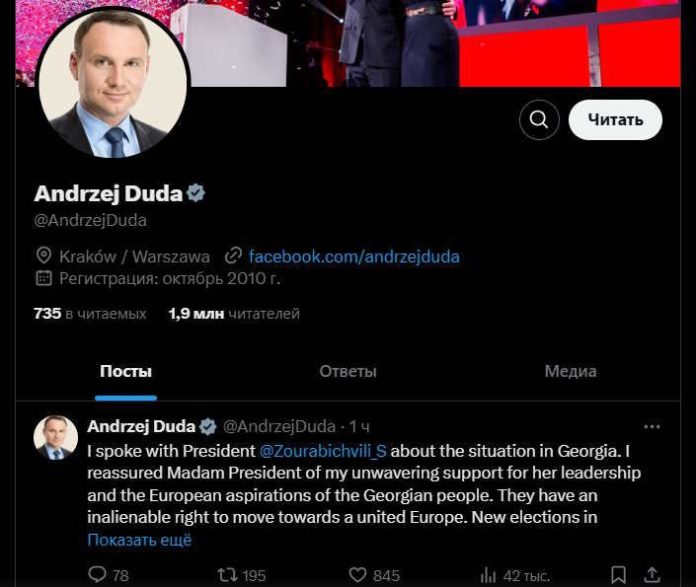Open 1,9 млн читателей followers list
Image resolution: width=696 pixels, height=587 pixels.
[x=234, y=313]
